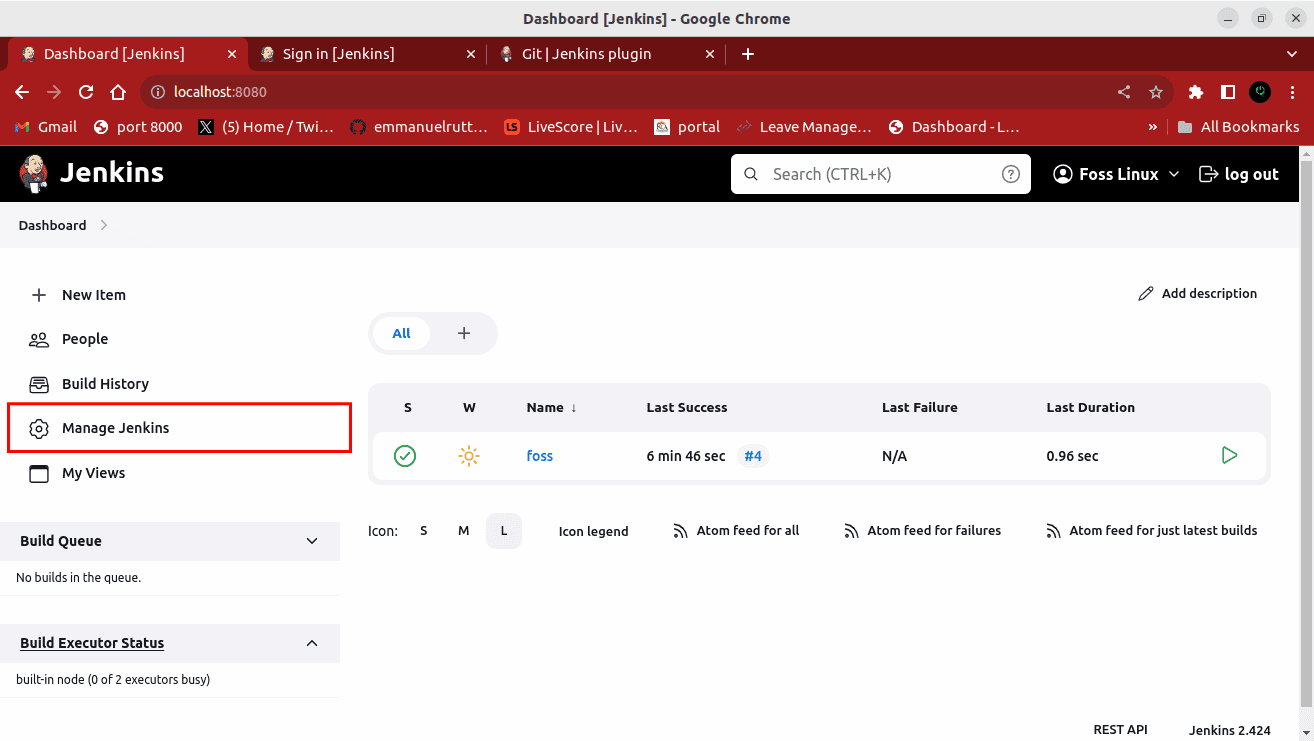
Task: Open the Foss Linux user dropdown
Action: point(1117,174)
